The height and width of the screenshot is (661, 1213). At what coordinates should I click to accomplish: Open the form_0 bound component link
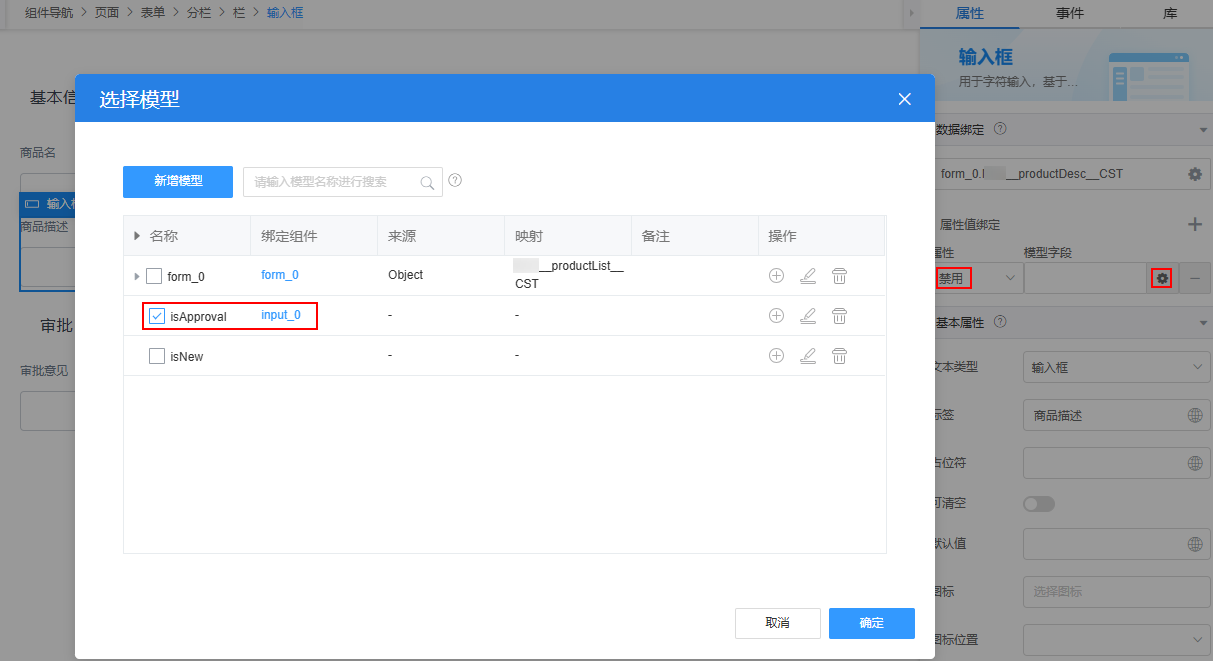[280, 275]
